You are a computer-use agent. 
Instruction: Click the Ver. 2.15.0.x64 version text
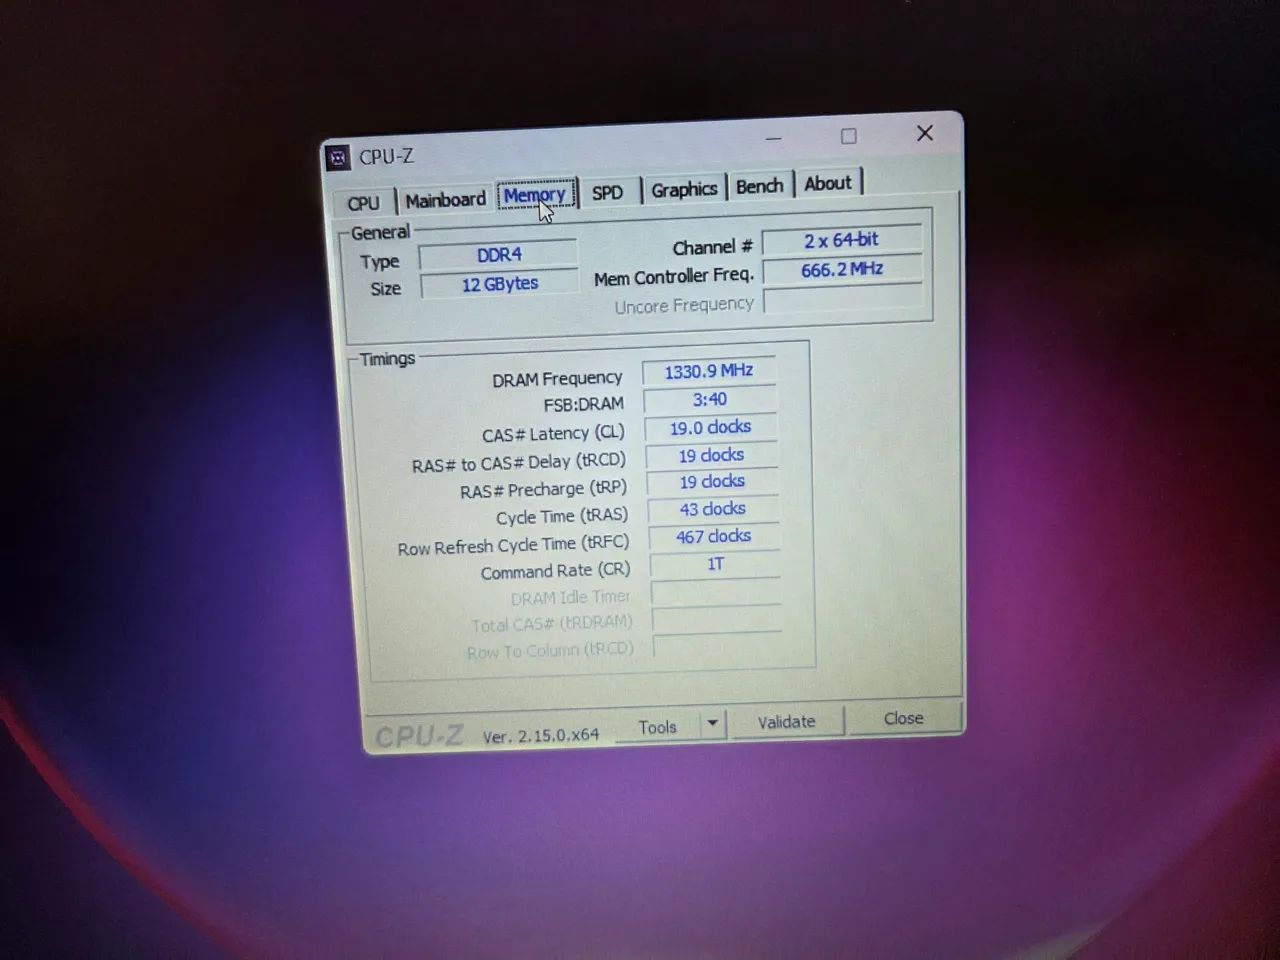541,735
